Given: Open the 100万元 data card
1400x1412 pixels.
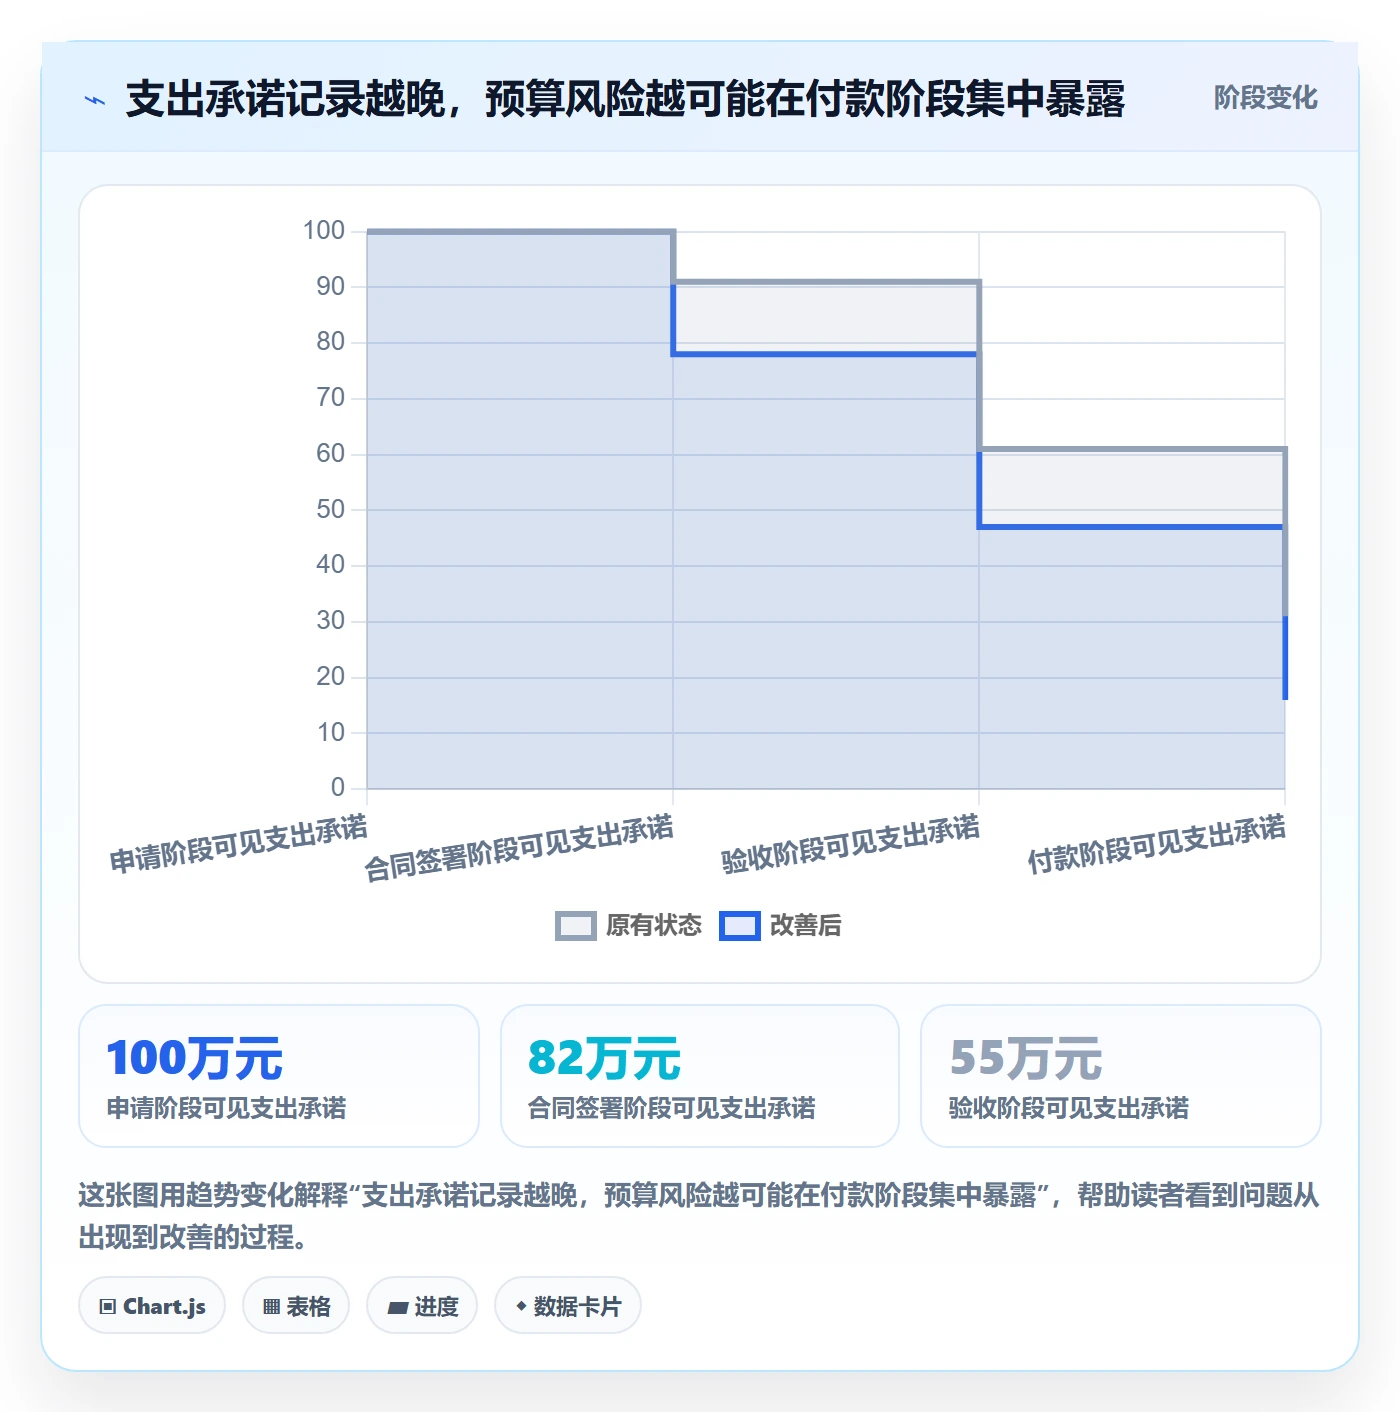Looking at the screenshot, I should 279,1076.
